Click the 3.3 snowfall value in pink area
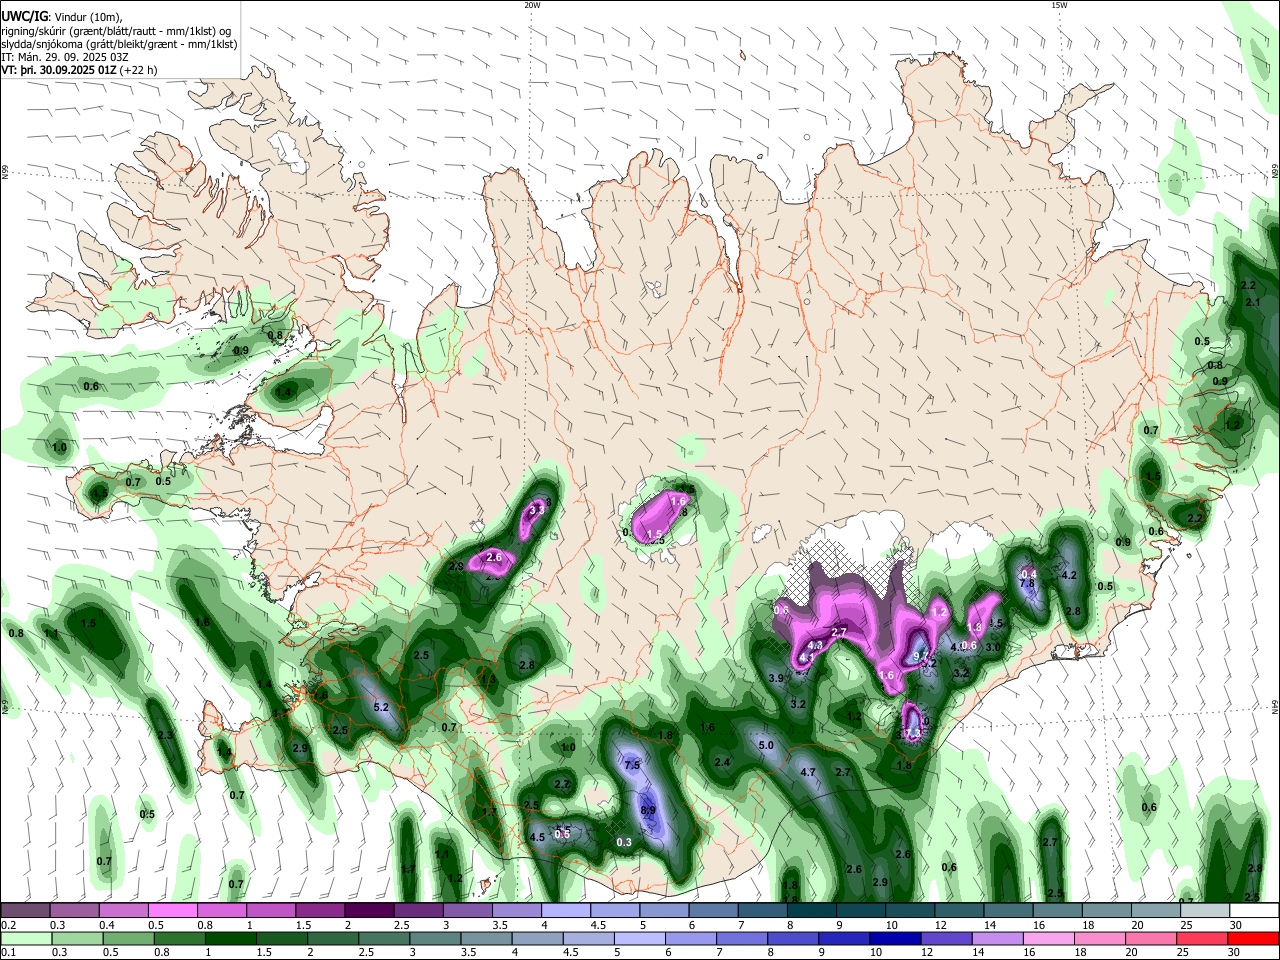Viewport: 1280px width, 960px height. click(537, 510)
